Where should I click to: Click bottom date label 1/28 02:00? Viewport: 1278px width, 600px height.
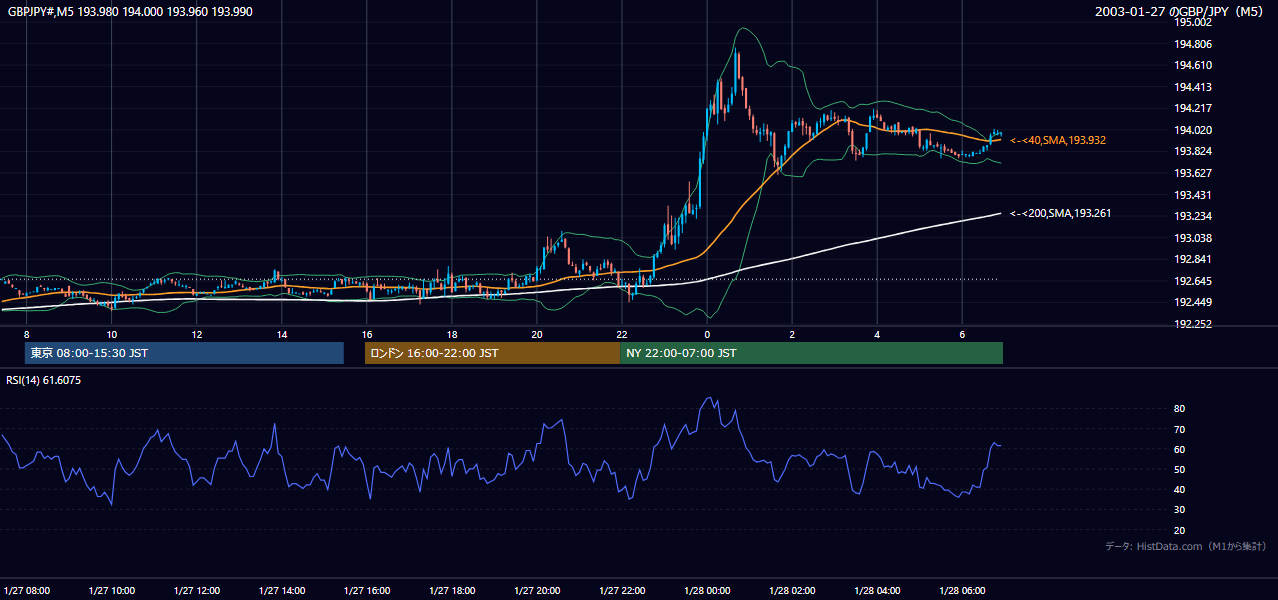pos(792,590)
